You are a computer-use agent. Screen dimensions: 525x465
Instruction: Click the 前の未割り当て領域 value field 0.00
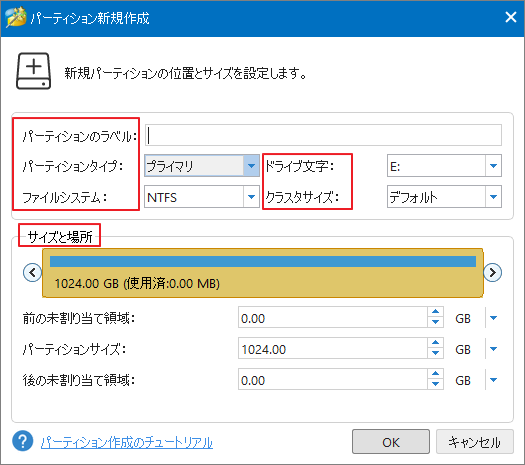coord(333,317)
